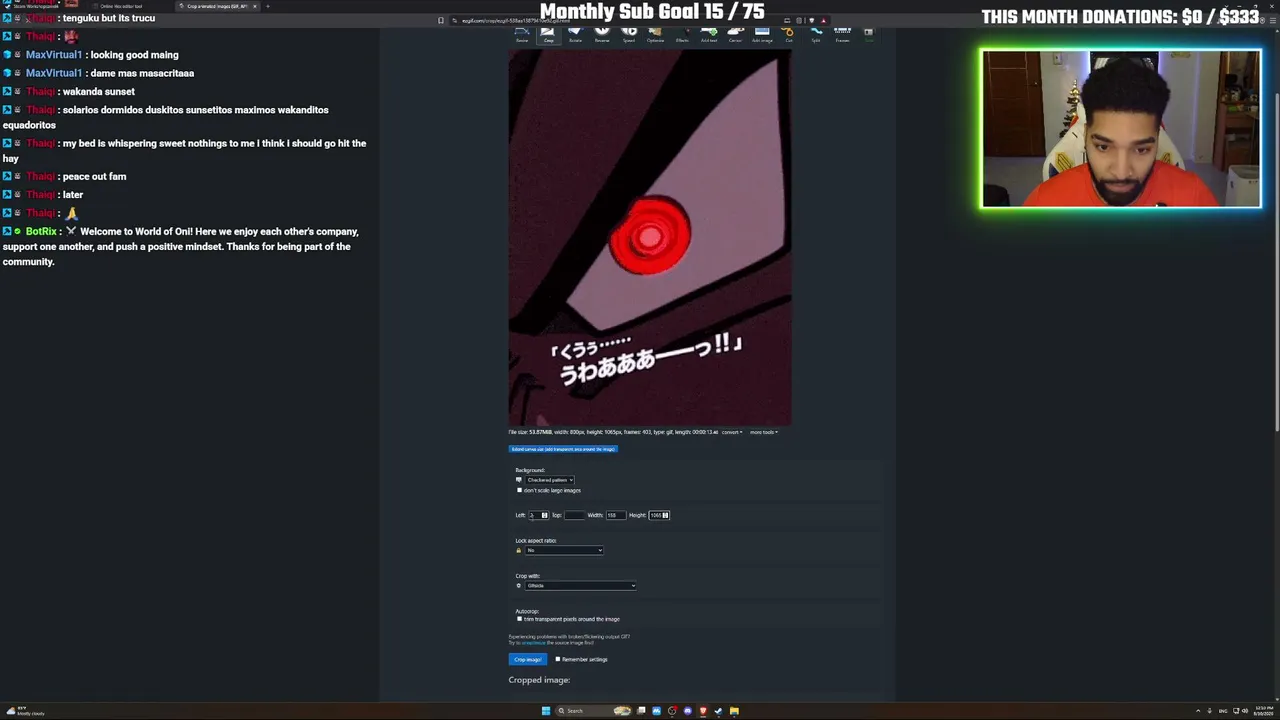The height and width of the screenshot is (720, 1280).
Task: Open the Lock aspect ratio dropdown
Action: (x=564, y=550)
